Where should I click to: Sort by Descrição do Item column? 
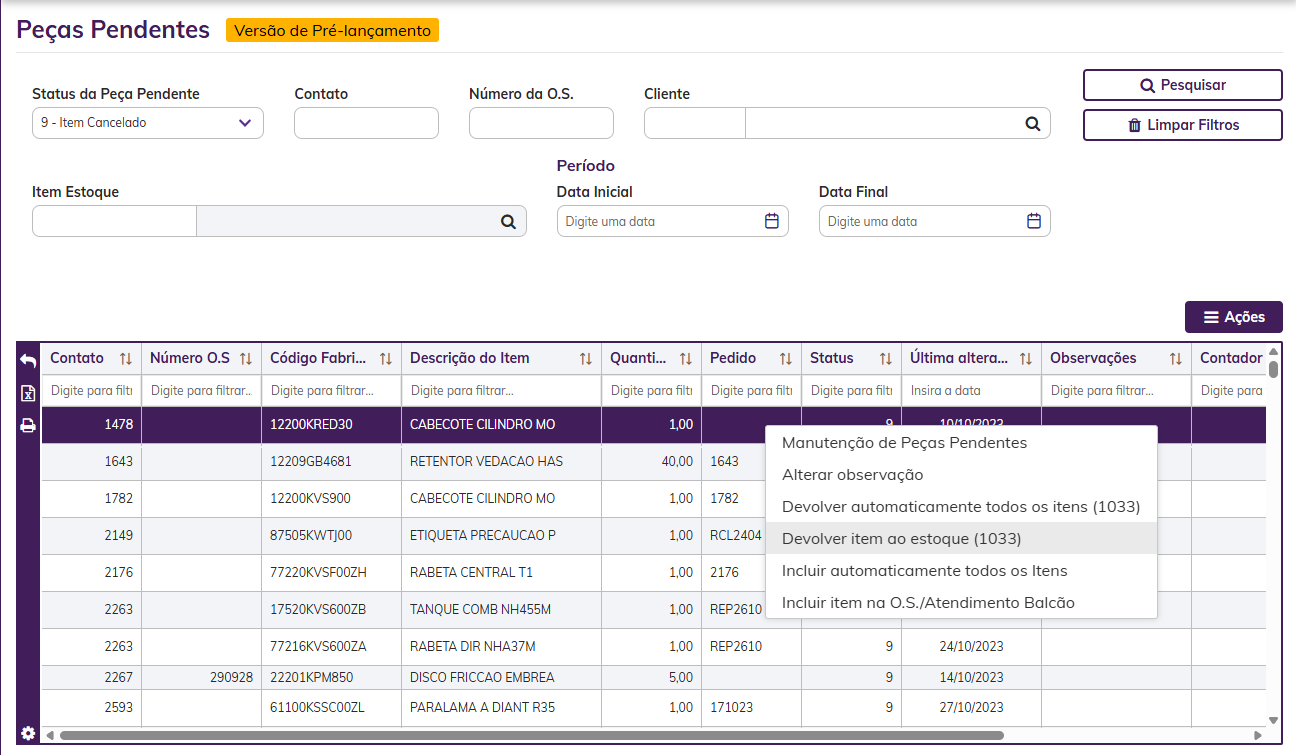click(586, 359)
